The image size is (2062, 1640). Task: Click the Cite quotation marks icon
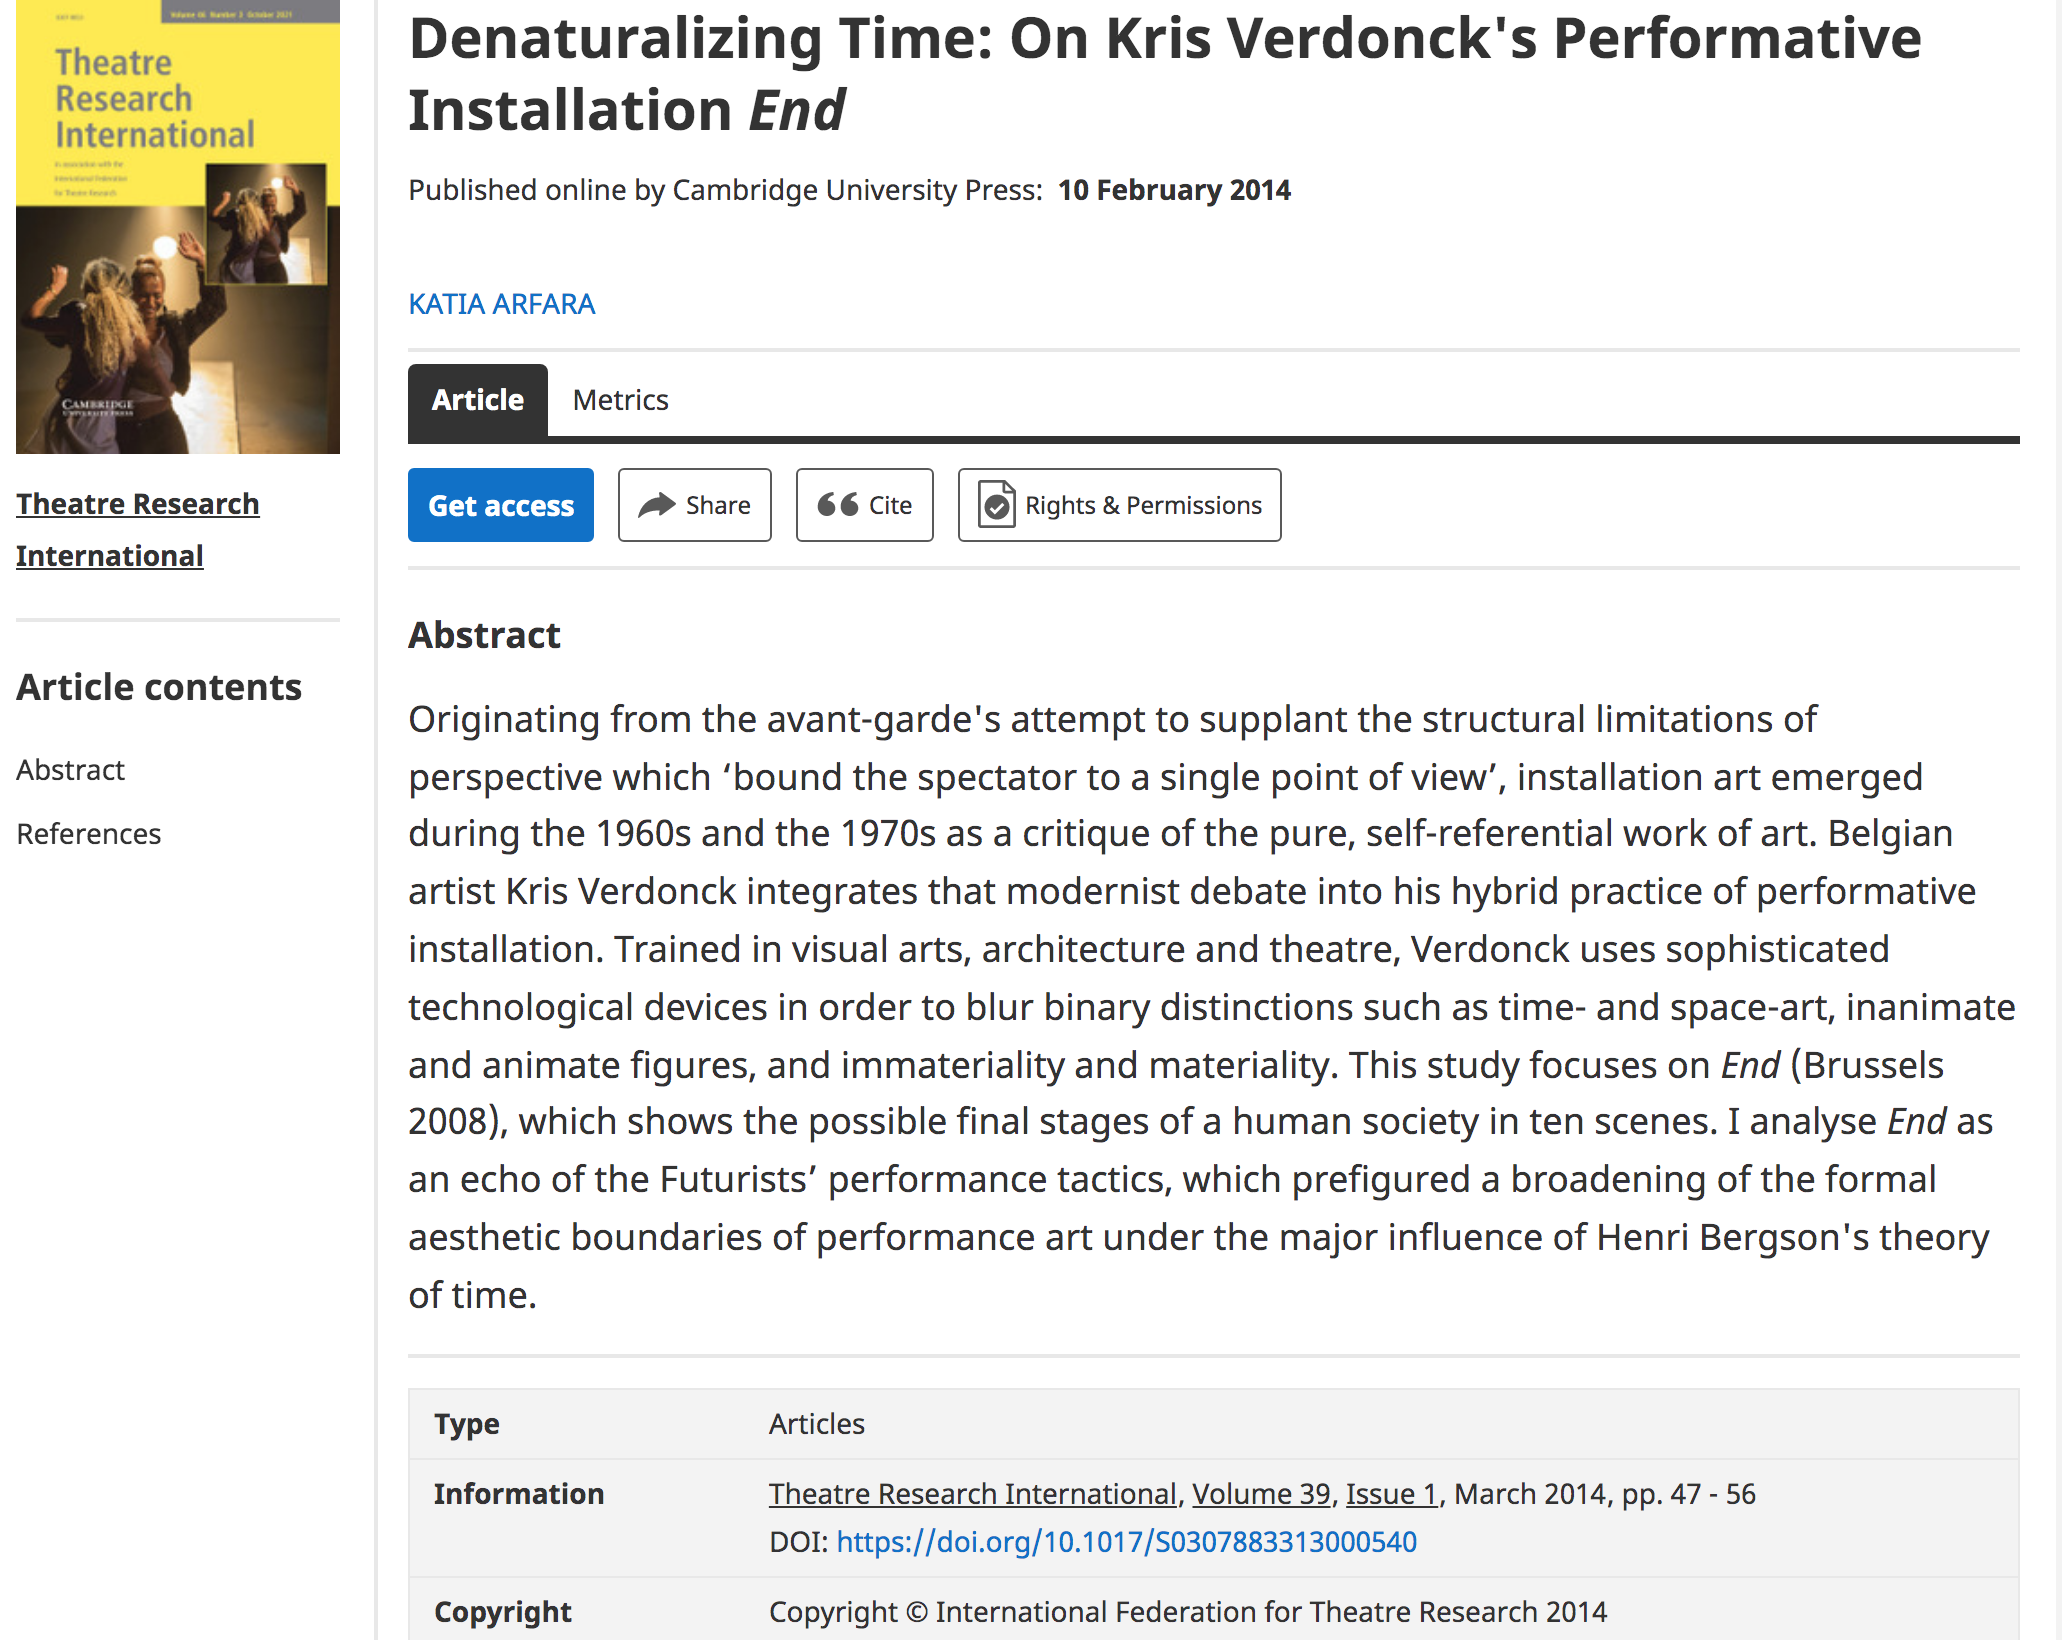(838, 505)
